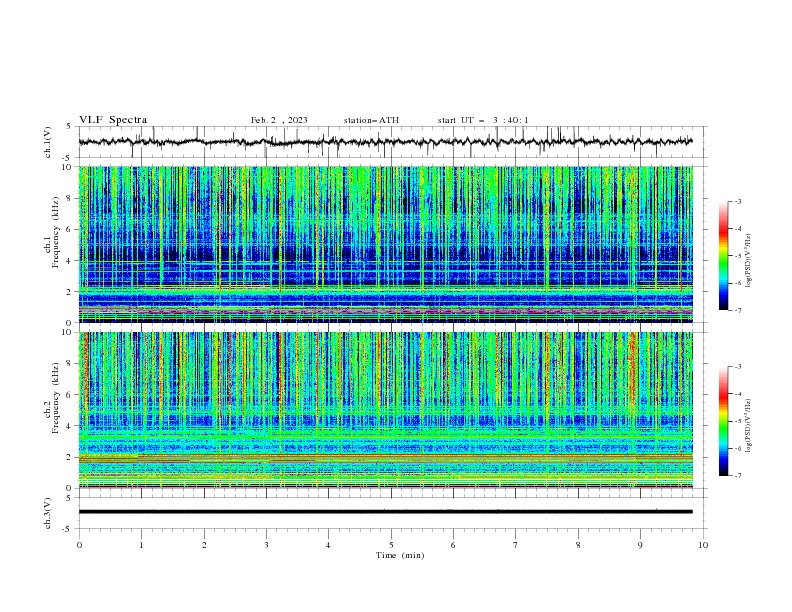Screen dimensions: 792x612
Task: Click the "start UT = 3 :40: 1" label
Action: point(483,120)
